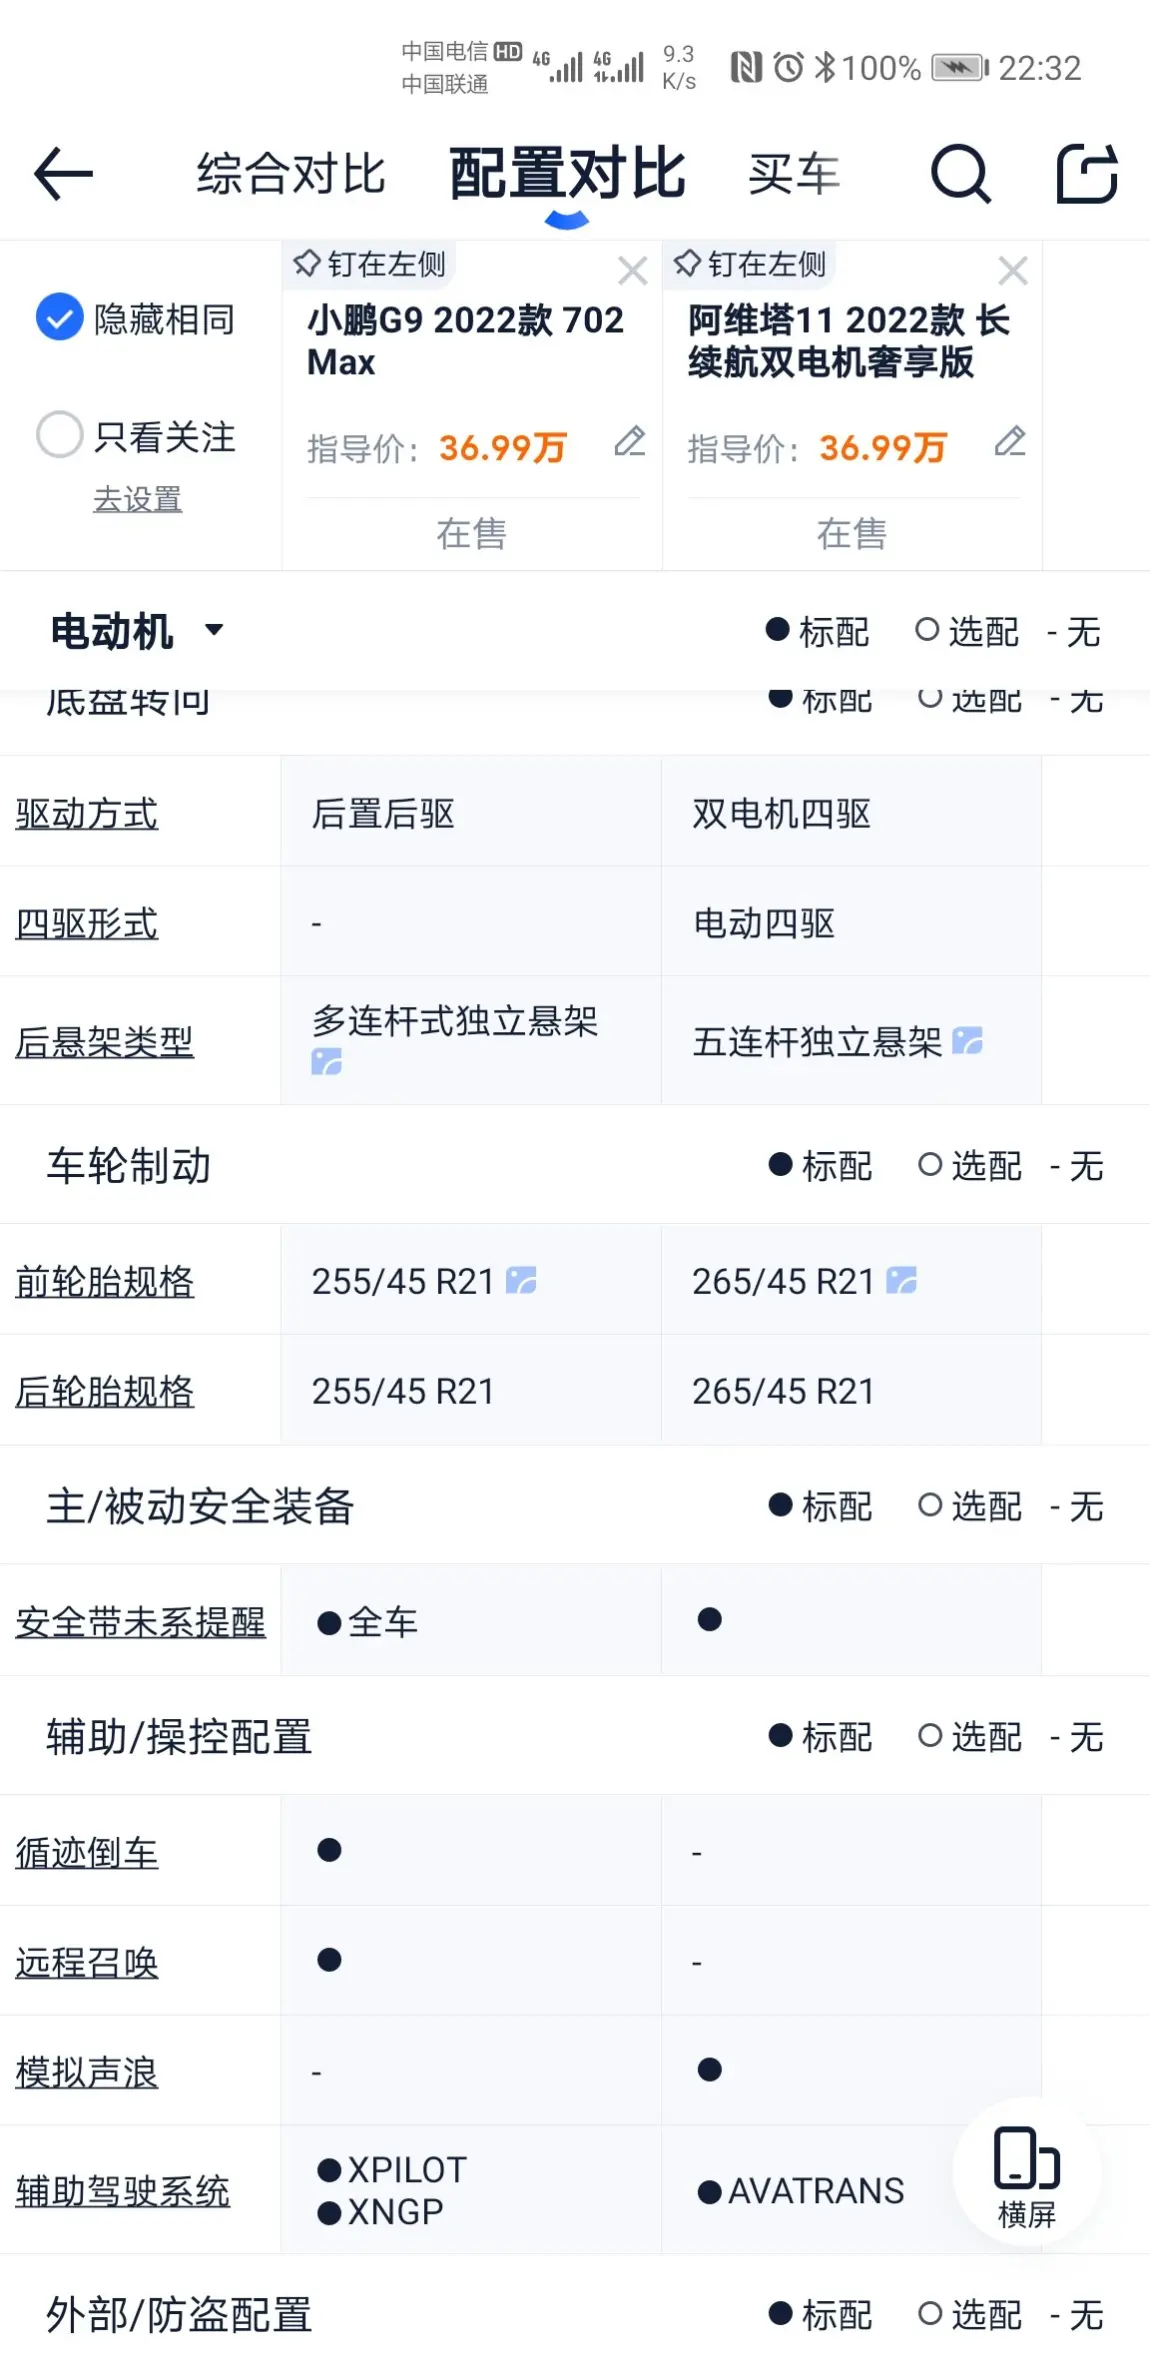Open 辅助驾驶系统 explanation link
Viewport: 1150px width, 2372px height.
pyautogui.click(x=122, y=2190)
